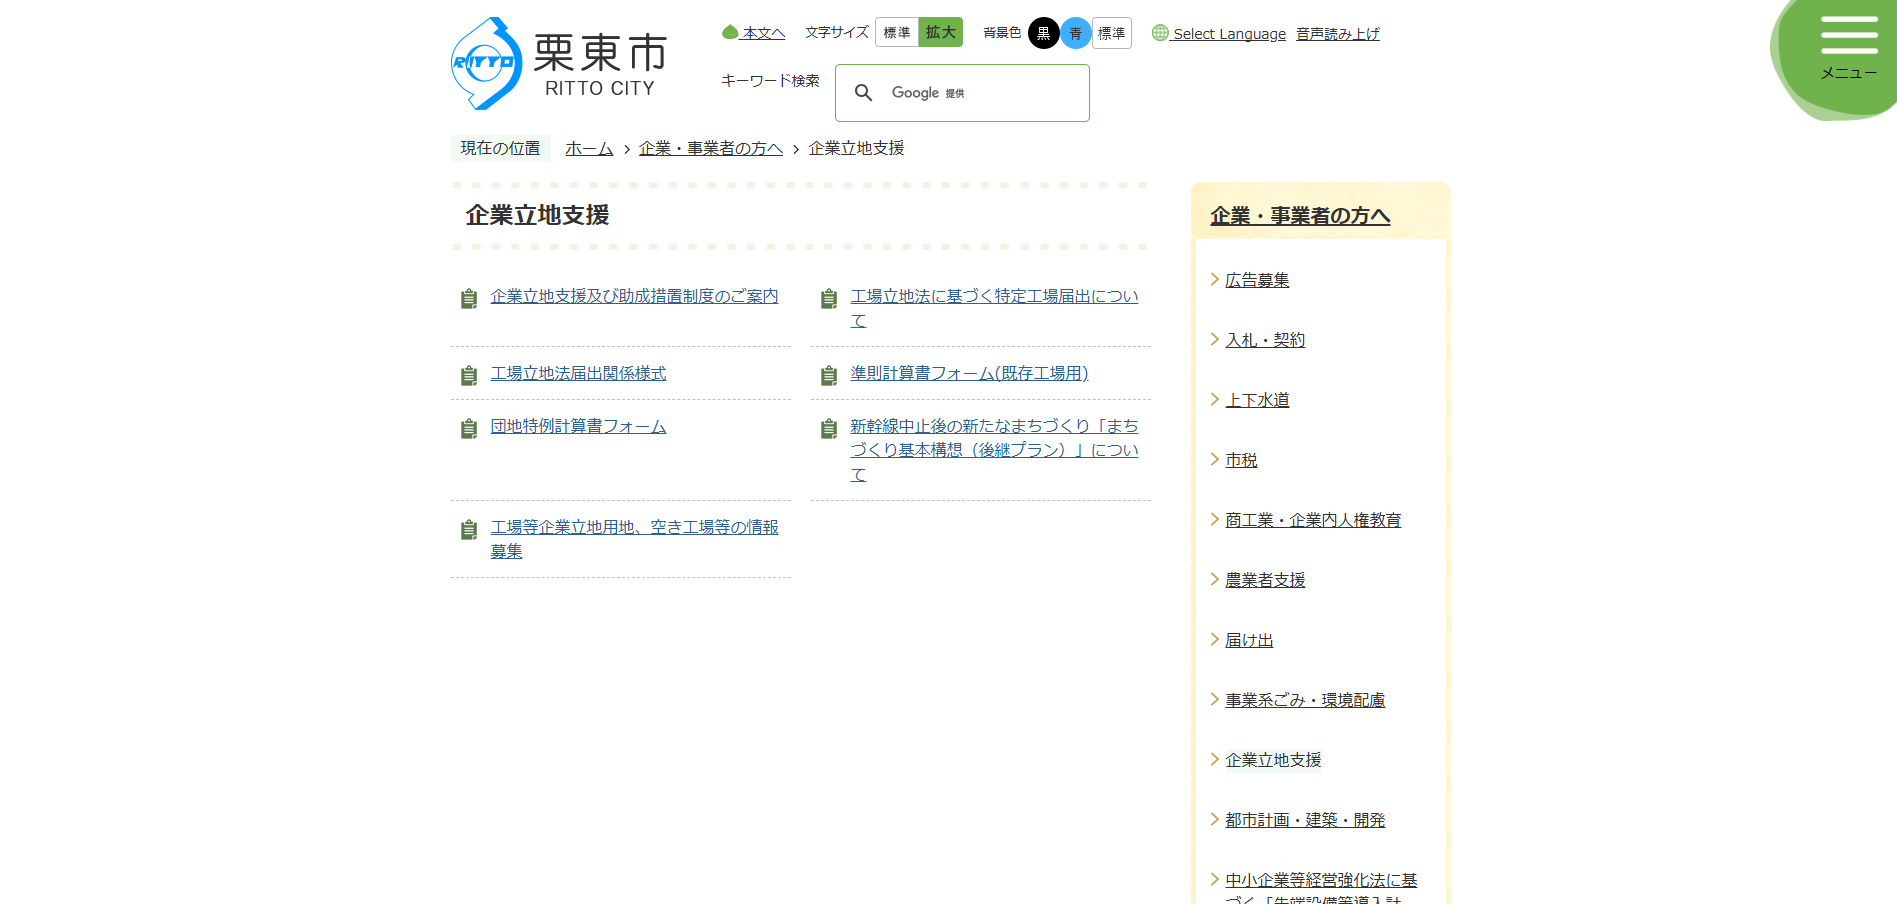Click clipboard icon beside 準則計算書フォーム
Viewport: 1897px width, 904px height.
tap(828, 375)
